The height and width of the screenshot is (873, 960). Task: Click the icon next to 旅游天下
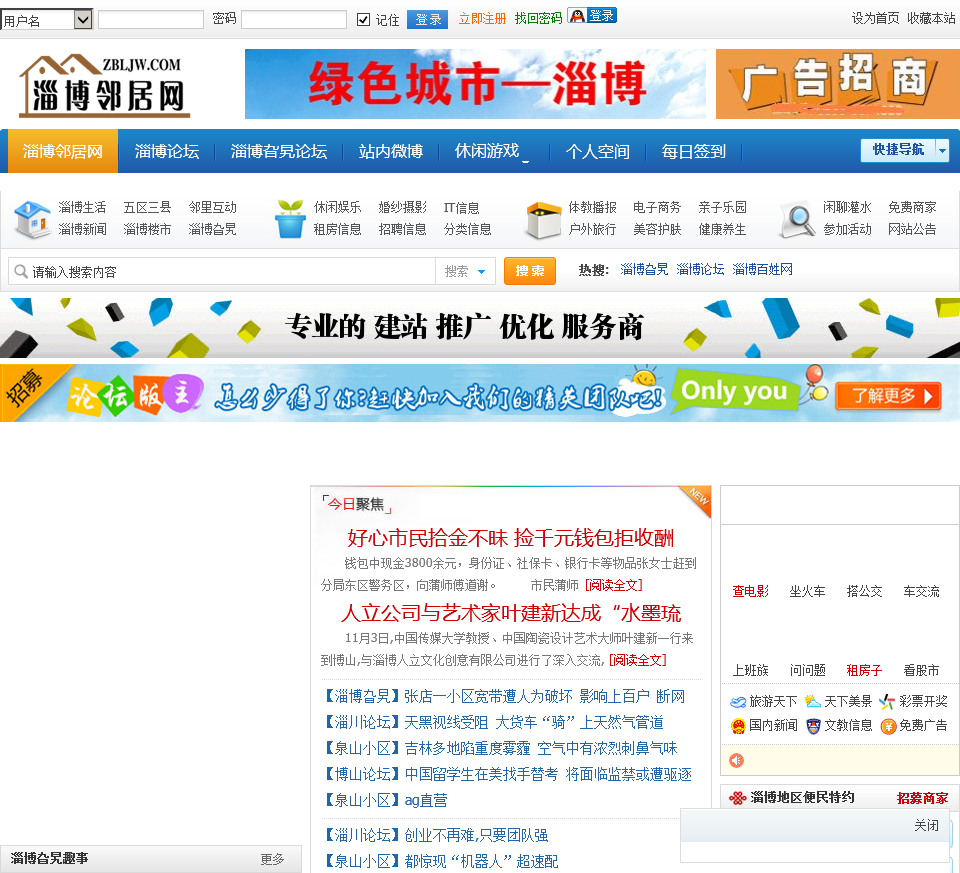[738, 702]
